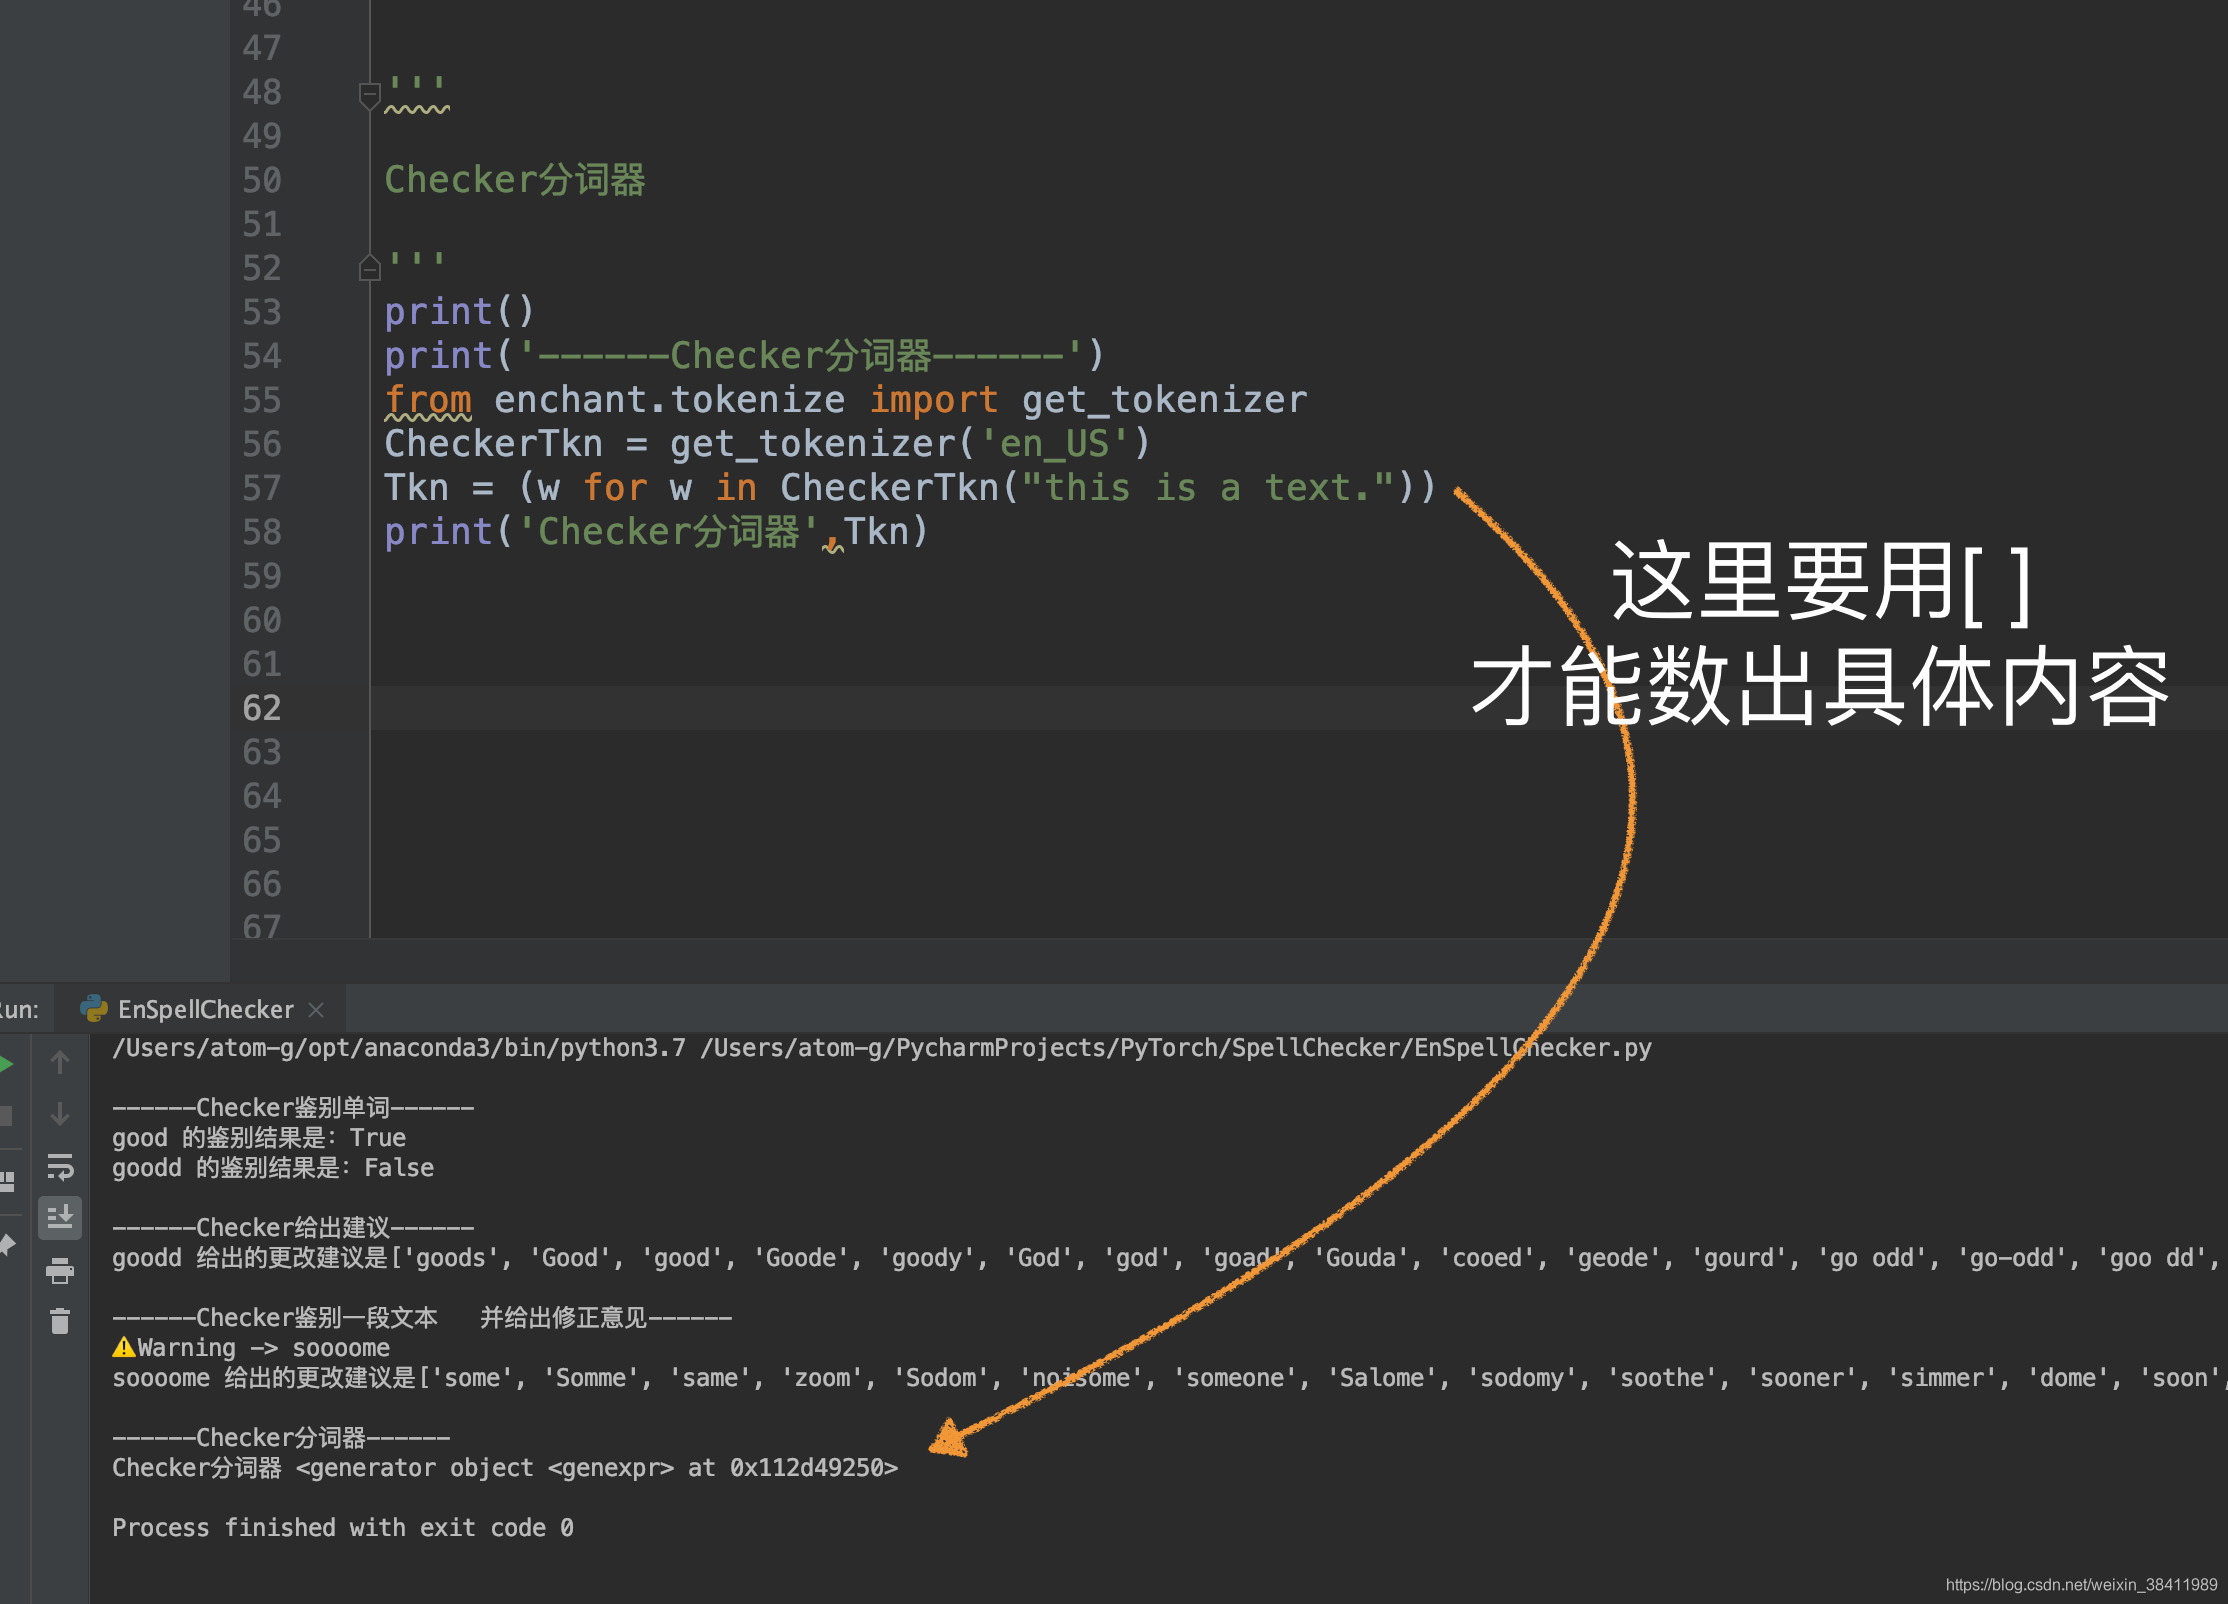This screenshot has width=2228, height=1604.
Task: Click the Python icon on EnSpellChecker tab
Action: pyautogui.click(x=94, y=1009)
